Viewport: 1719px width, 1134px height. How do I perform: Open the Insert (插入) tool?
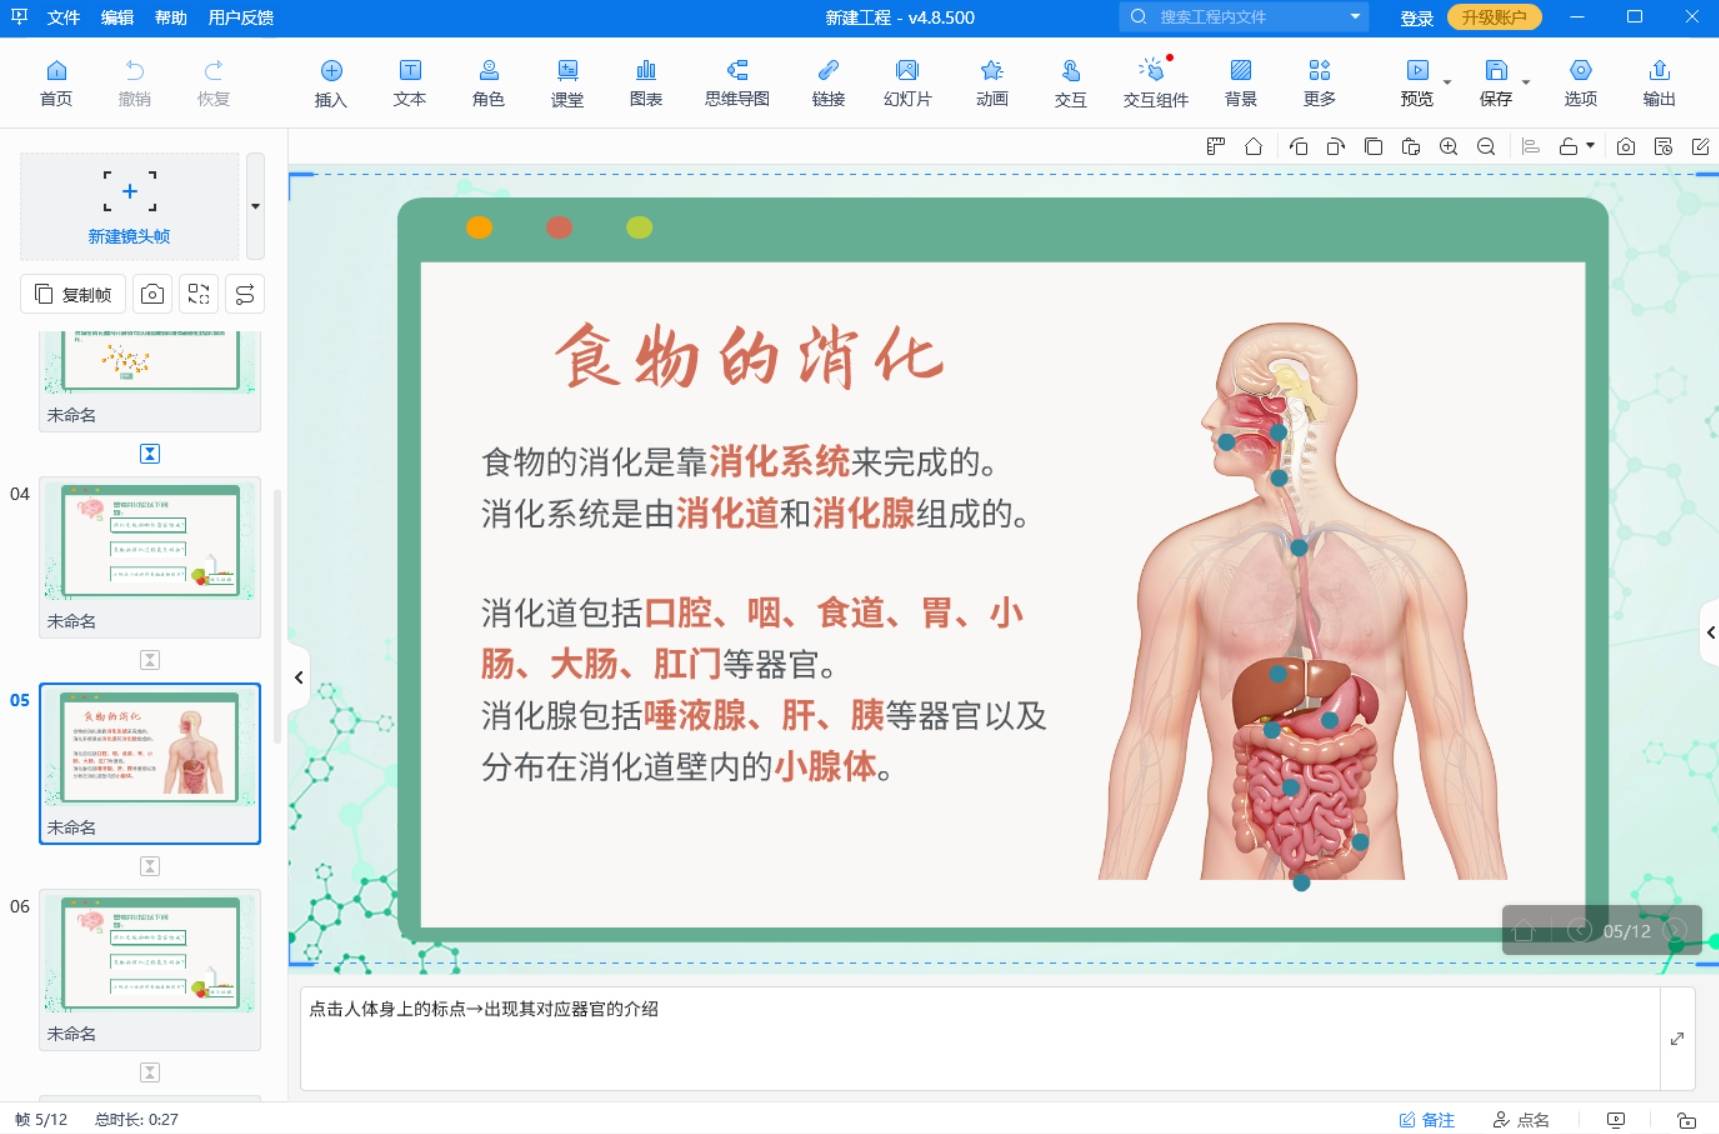(331, 82)
